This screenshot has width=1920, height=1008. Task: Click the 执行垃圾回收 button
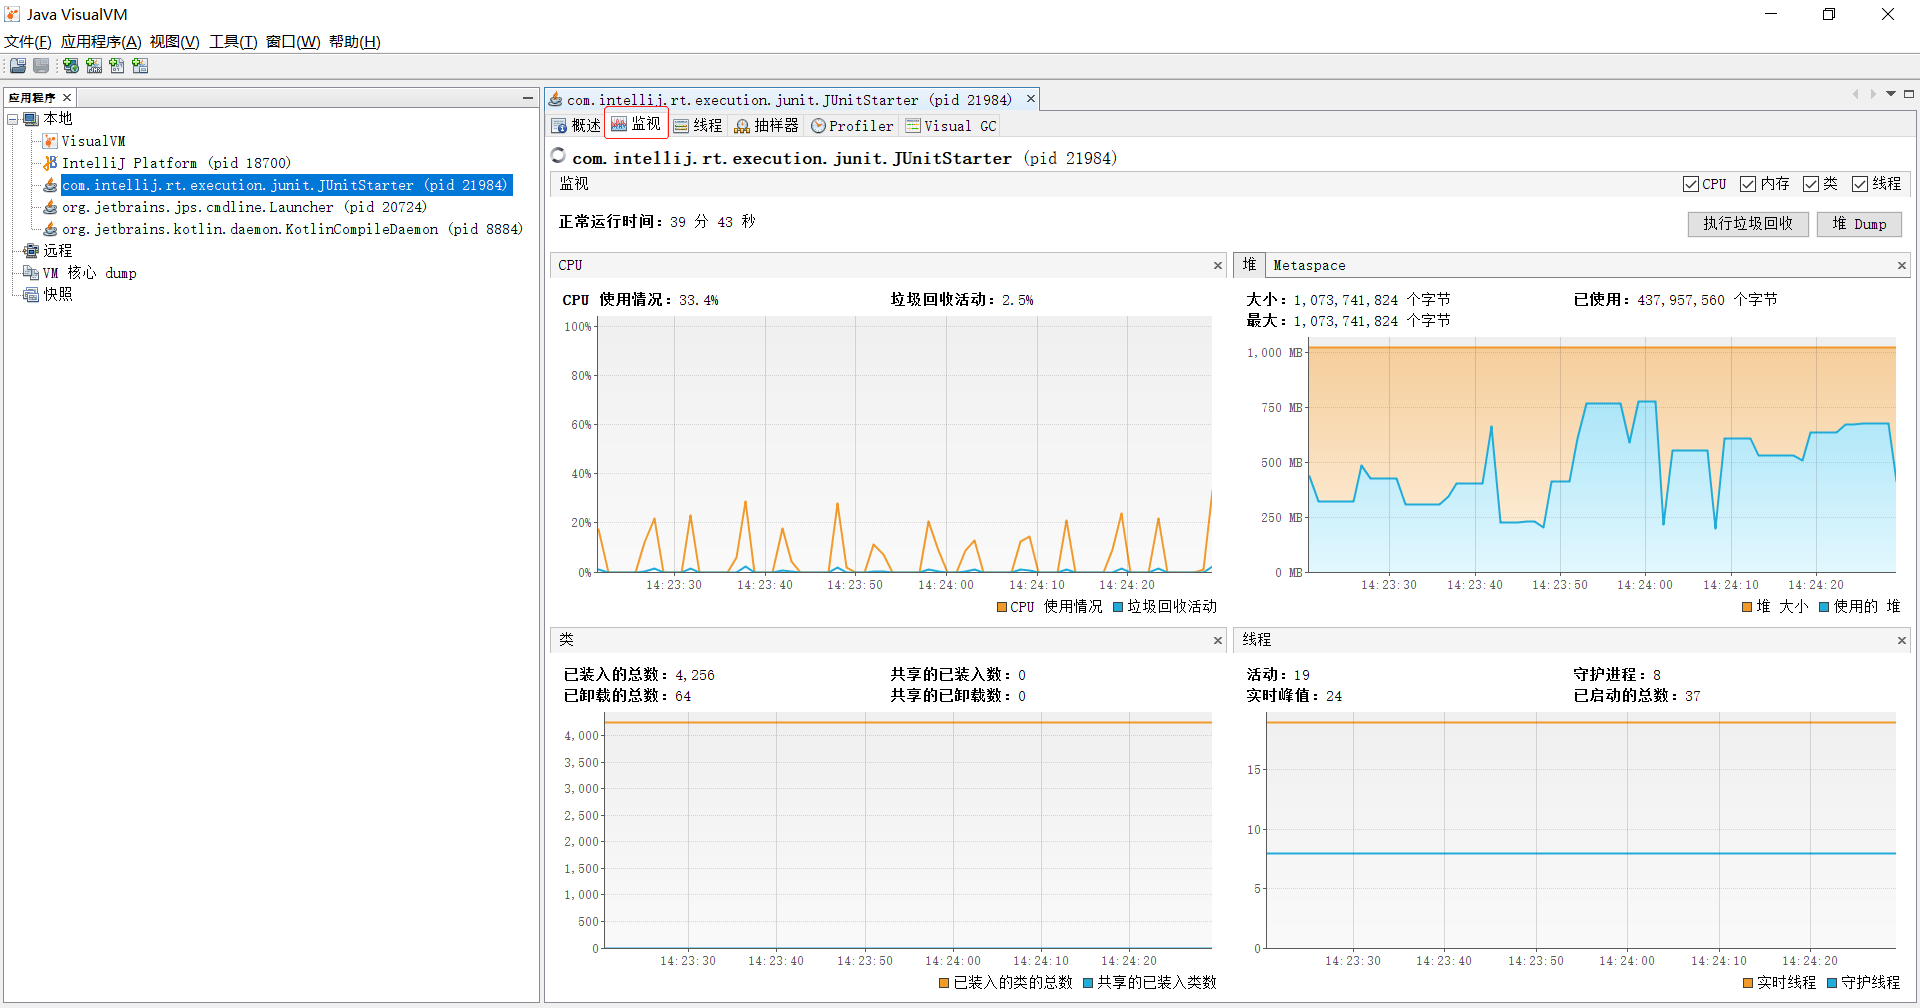(x=1748, y=224)
